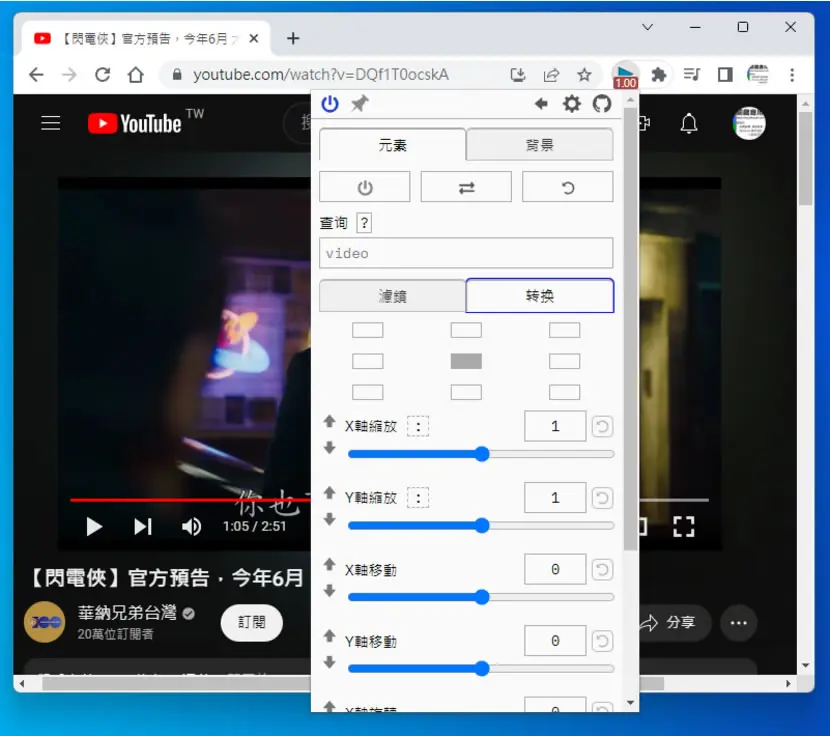Open the GitHub icon link
830x736 pixels.
point(602,104)
